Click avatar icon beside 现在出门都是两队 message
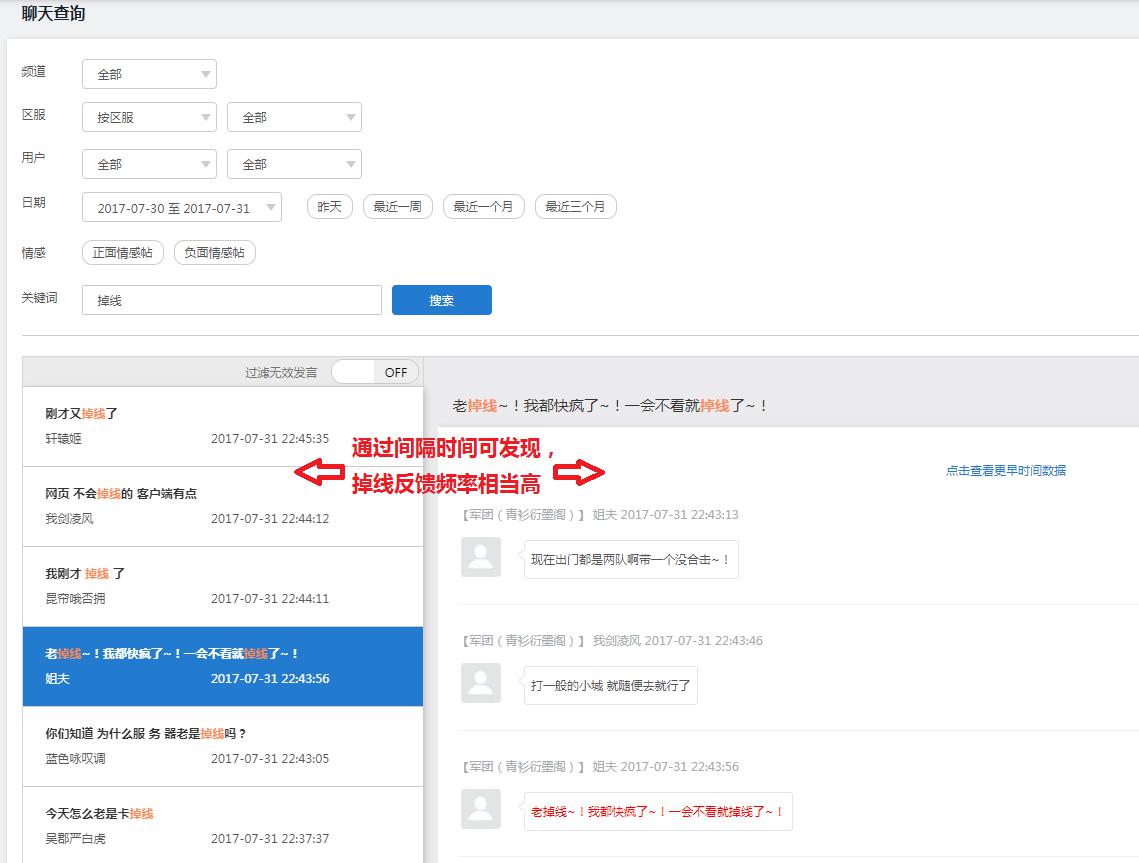This screenshot has height=863, width=1139. coord(481,557)
